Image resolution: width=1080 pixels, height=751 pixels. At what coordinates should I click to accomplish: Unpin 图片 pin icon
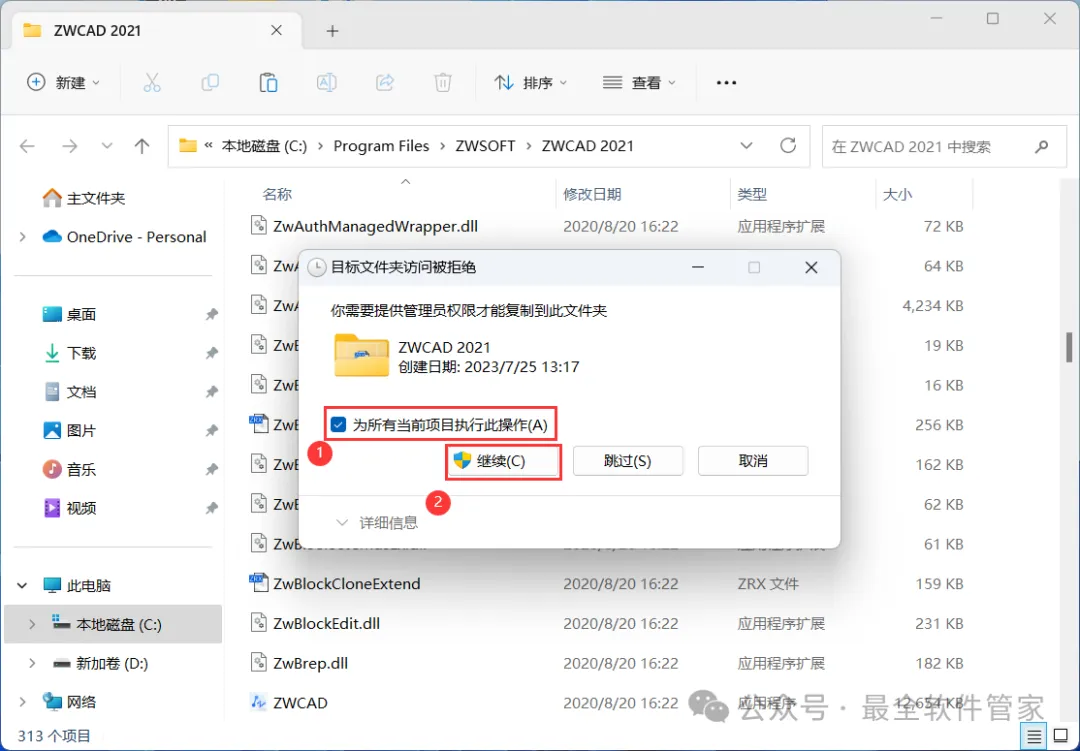tap(211, 431)
